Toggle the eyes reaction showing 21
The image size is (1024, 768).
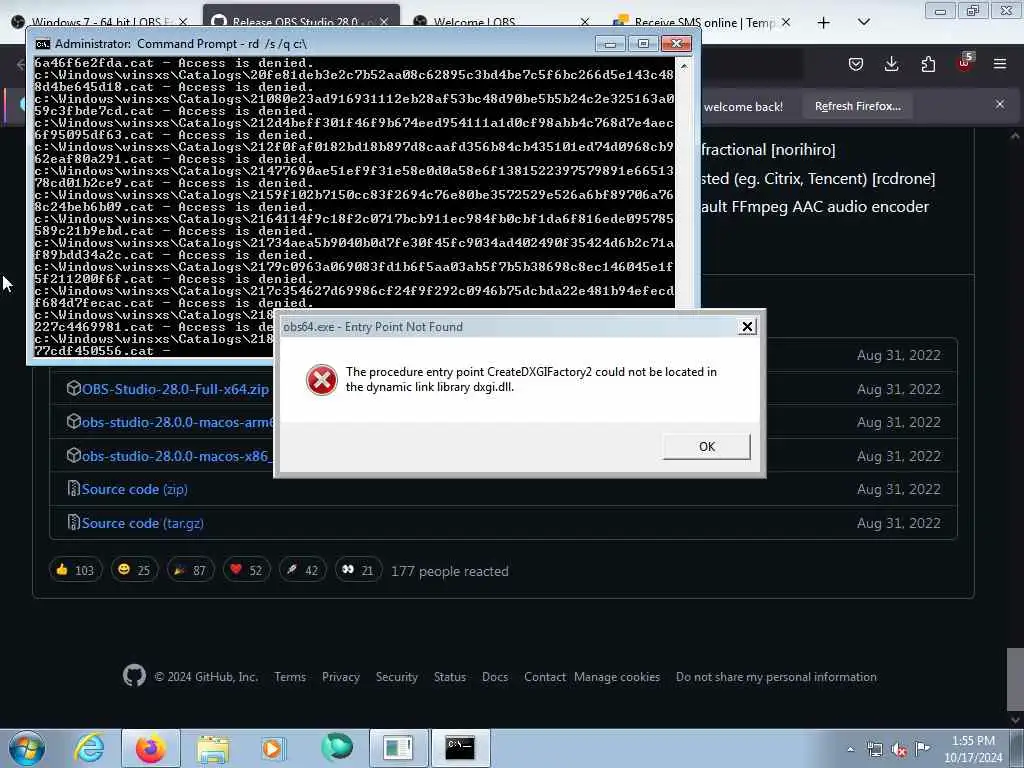pyautogui.click(x=358, y=570)
